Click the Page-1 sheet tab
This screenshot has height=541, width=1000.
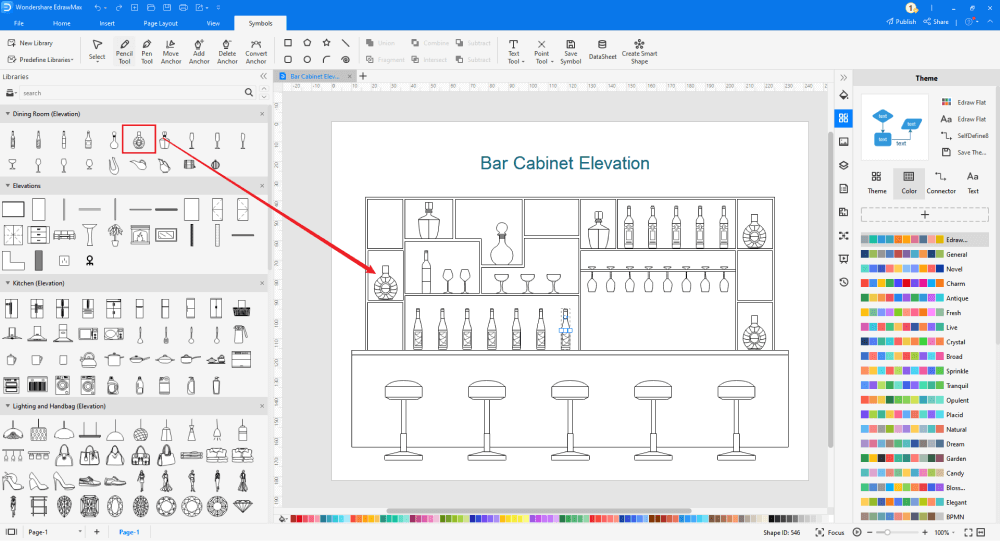coord(129,532)
